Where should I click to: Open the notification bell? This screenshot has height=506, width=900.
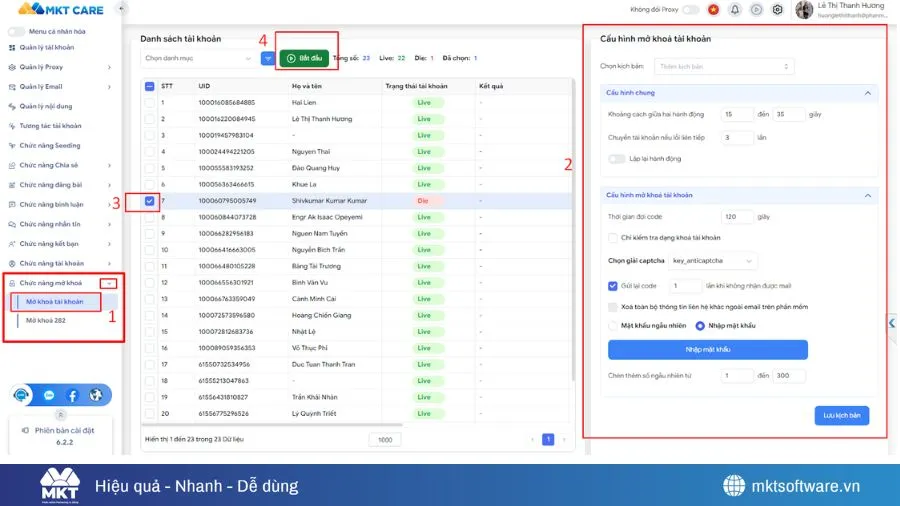tap(735, 9)
